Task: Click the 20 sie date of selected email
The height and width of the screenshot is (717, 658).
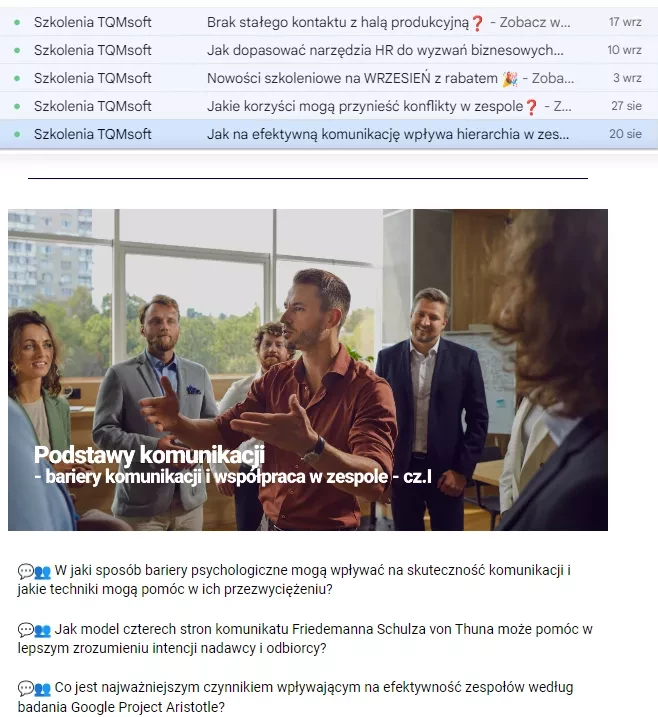Action: (625, 134)
